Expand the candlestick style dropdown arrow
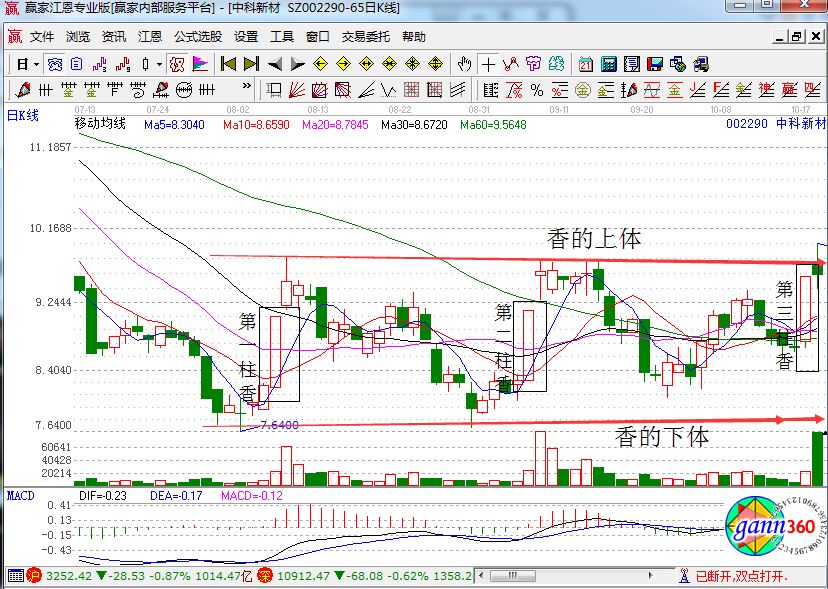Viewport: 828px width, 589px height. click(160, 64)
